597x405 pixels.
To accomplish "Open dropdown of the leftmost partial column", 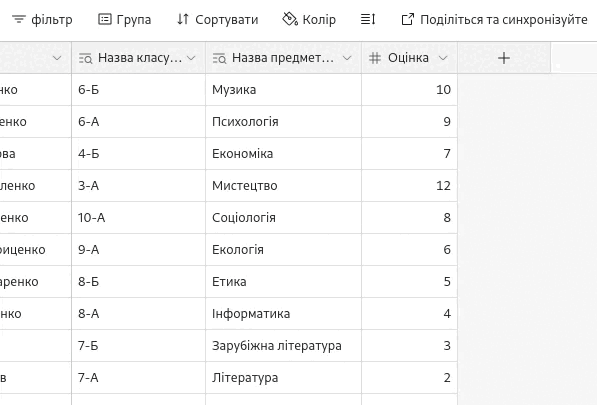I will point(57,58).
